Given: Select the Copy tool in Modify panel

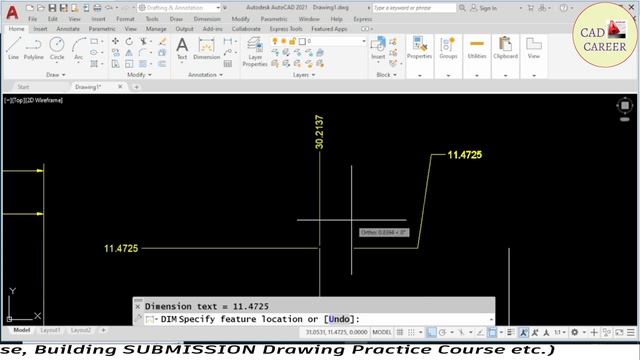Looking at the screenshot, I should pyautogui.click(x=116, y=53).
